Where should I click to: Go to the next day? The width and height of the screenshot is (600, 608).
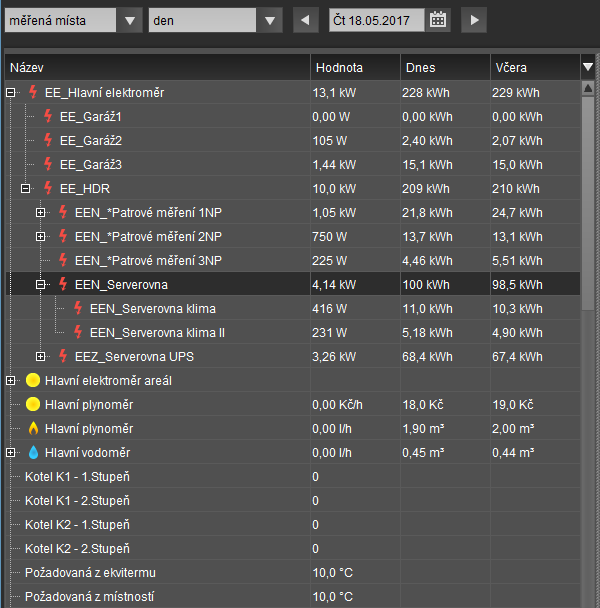coord(474,19)
